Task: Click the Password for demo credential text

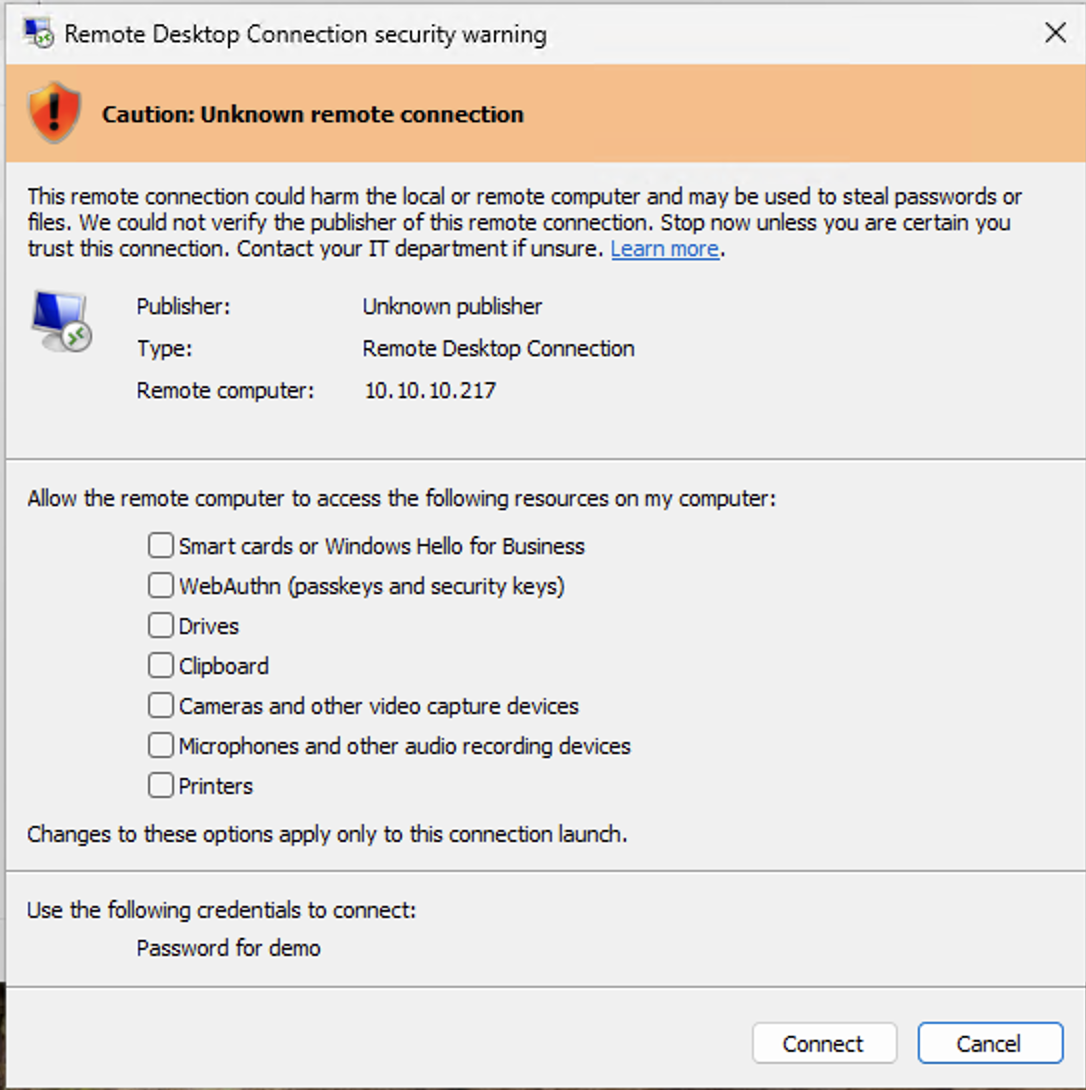Action: (x=228, y=948)
